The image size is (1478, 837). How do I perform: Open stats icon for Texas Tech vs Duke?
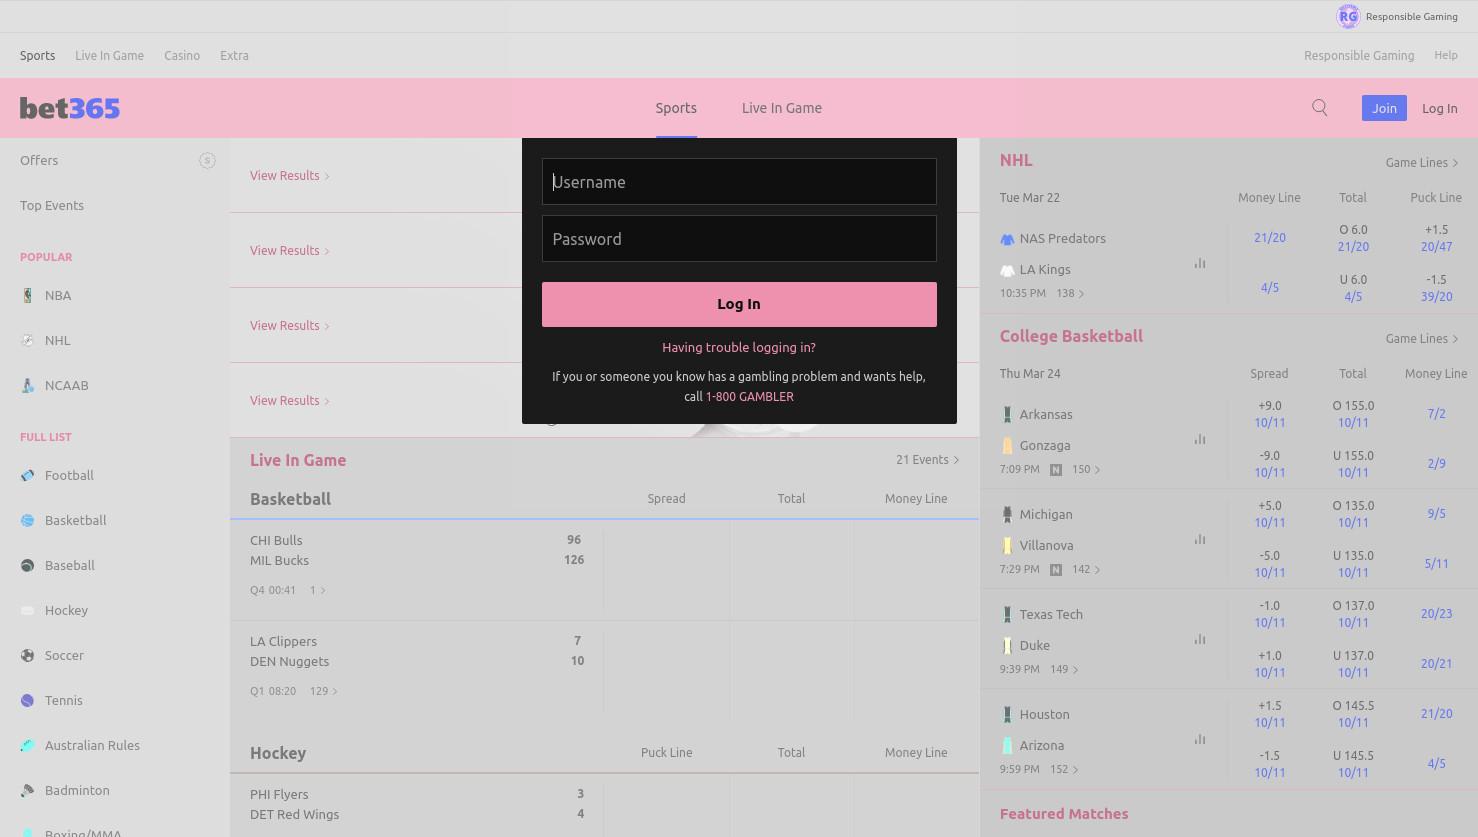[1200, 640]
